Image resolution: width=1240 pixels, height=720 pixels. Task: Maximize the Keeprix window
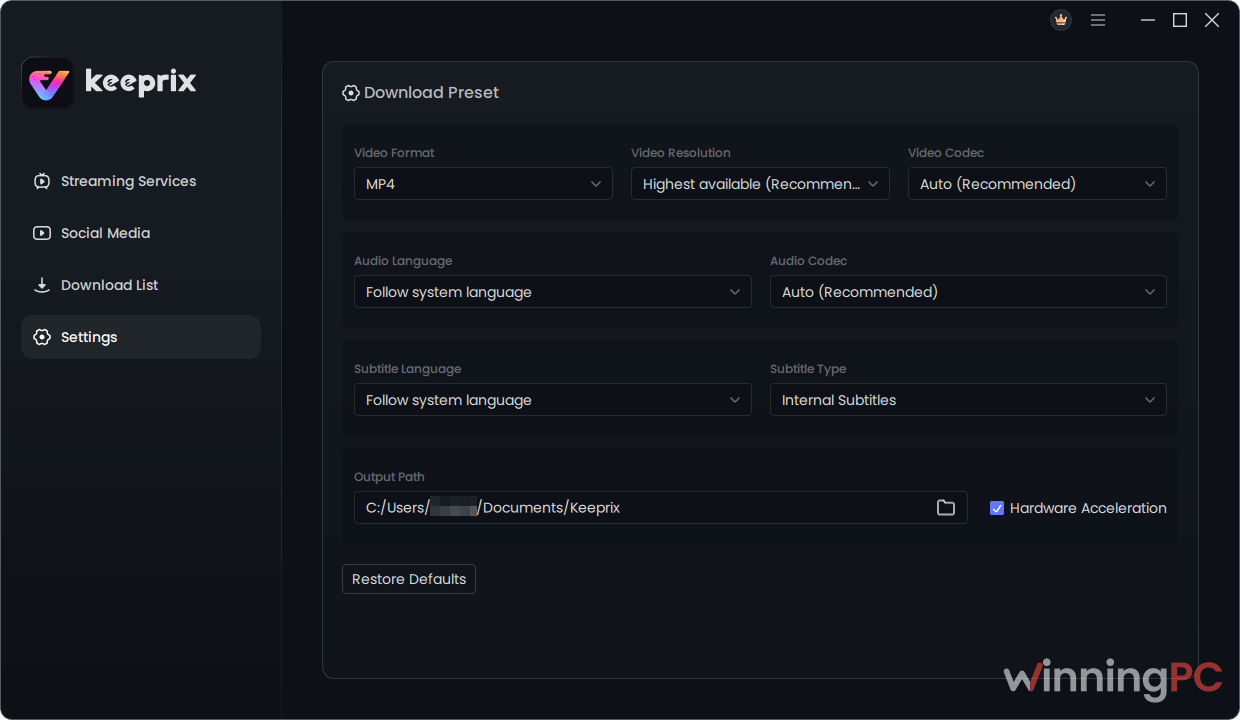(1180, 20)
